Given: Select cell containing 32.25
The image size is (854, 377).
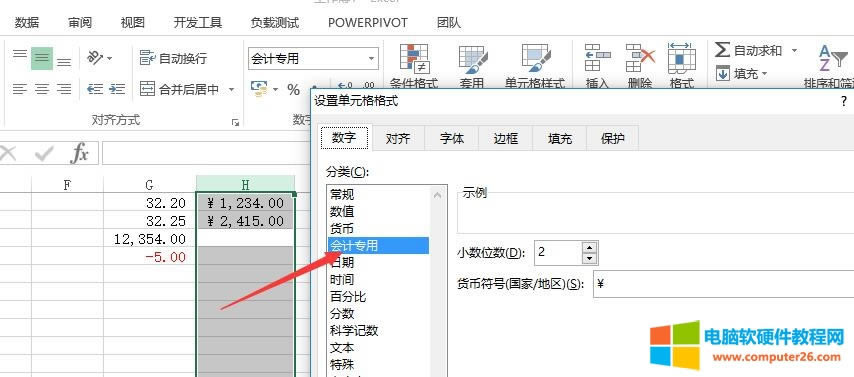Looking at the screenshot, I should [150, 221].
